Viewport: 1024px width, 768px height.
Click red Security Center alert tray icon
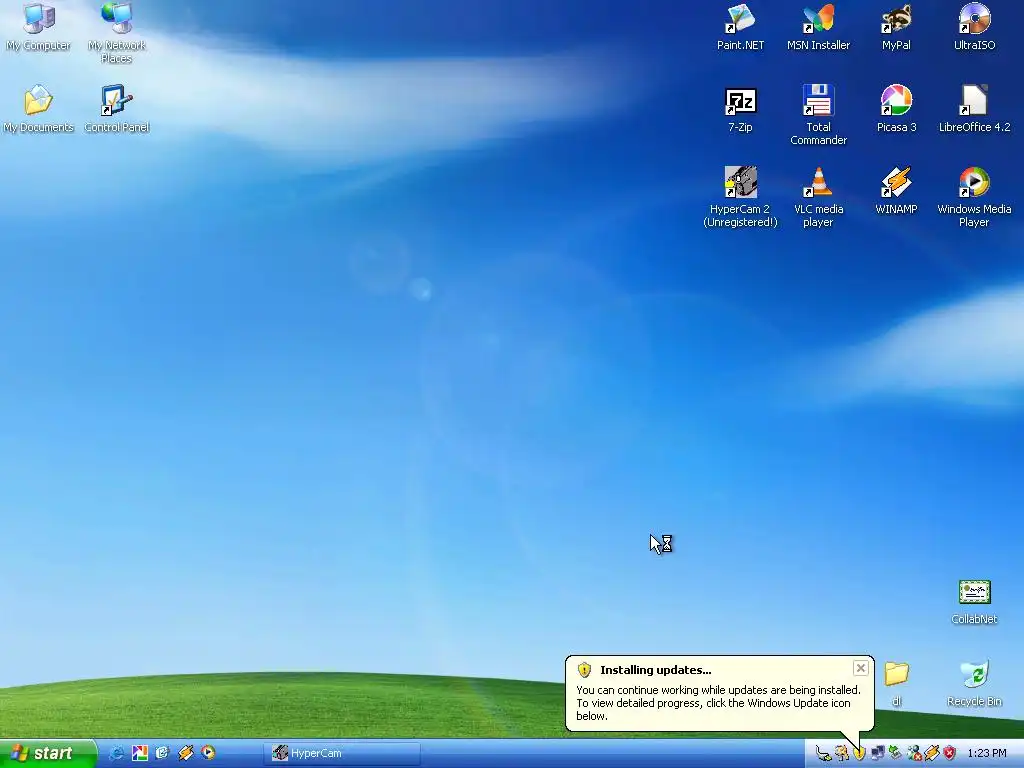pyautogui.click(x=950, y=753)
